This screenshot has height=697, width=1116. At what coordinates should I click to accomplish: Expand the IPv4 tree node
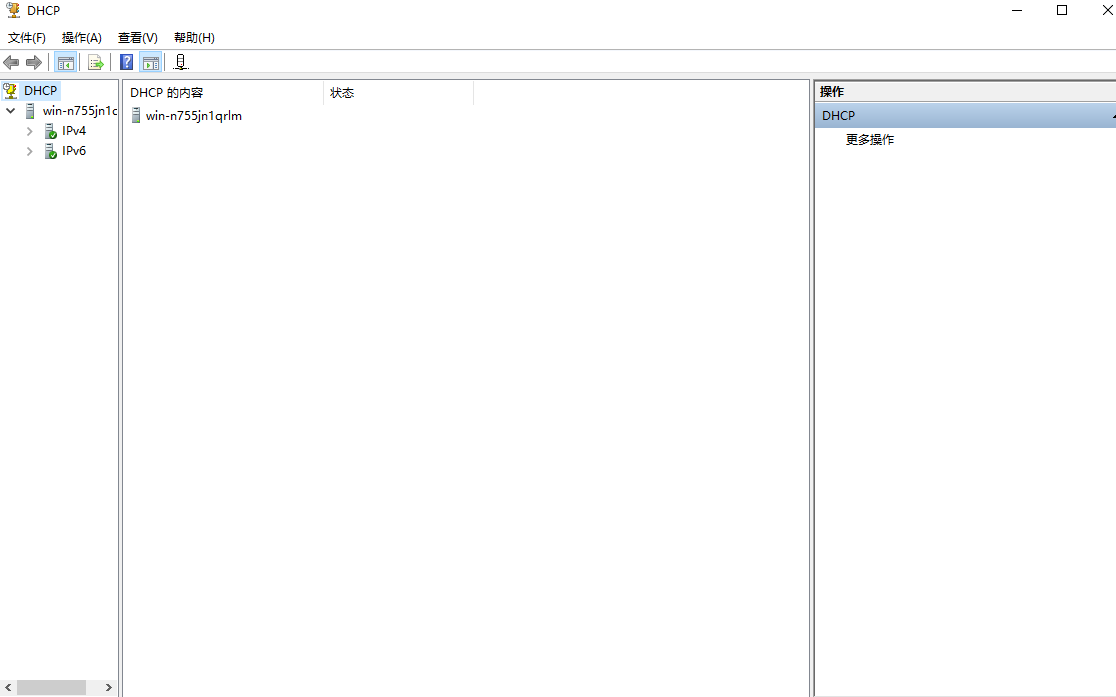tap(29, 131)
